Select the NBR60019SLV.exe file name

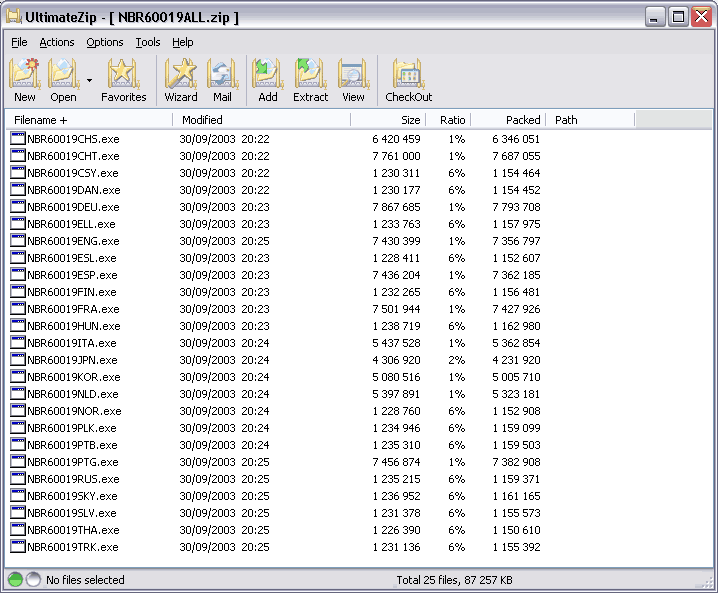coord(72,513)
